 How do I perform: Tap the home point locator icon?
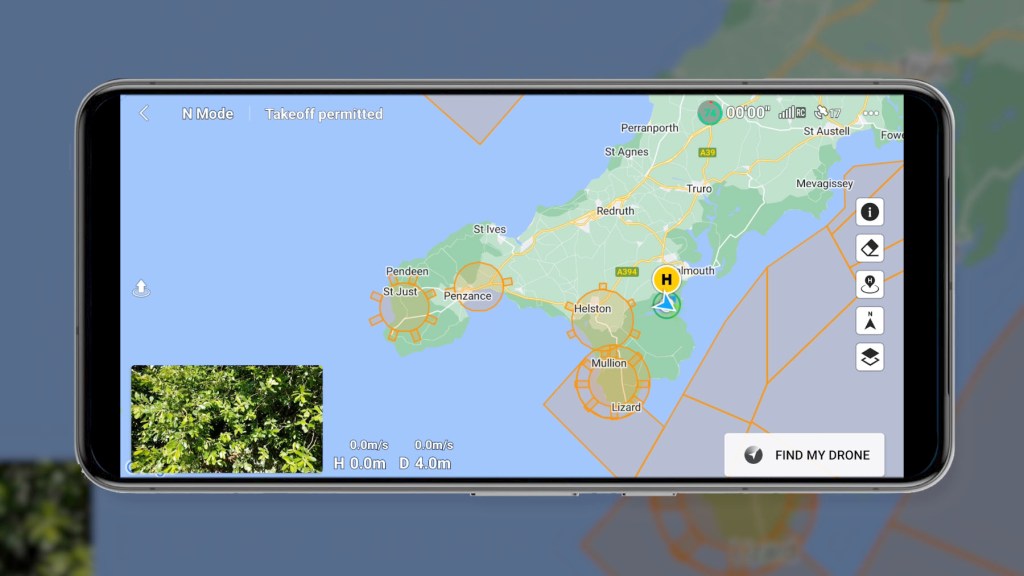[x=869, y=284]
